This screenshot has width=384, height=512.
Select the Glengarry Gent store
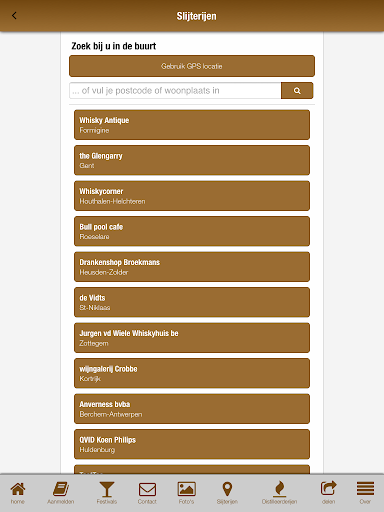(192, 160)
